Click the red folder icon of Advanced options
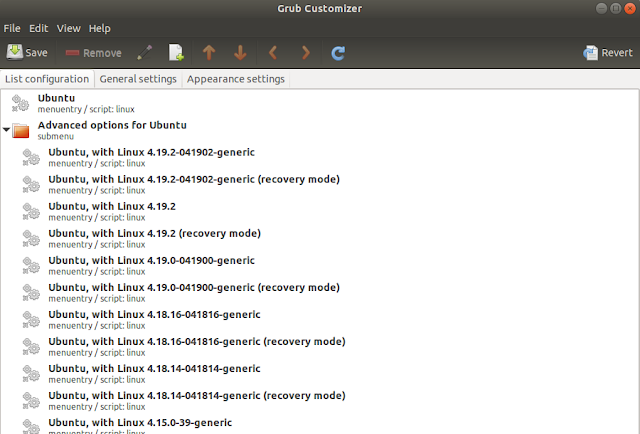 pyautogui.click(x=20, y=131)
